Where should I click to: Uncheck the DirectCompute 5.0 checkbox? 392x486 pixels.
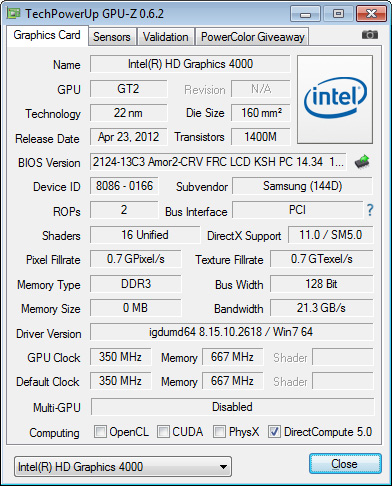(274, 432)
